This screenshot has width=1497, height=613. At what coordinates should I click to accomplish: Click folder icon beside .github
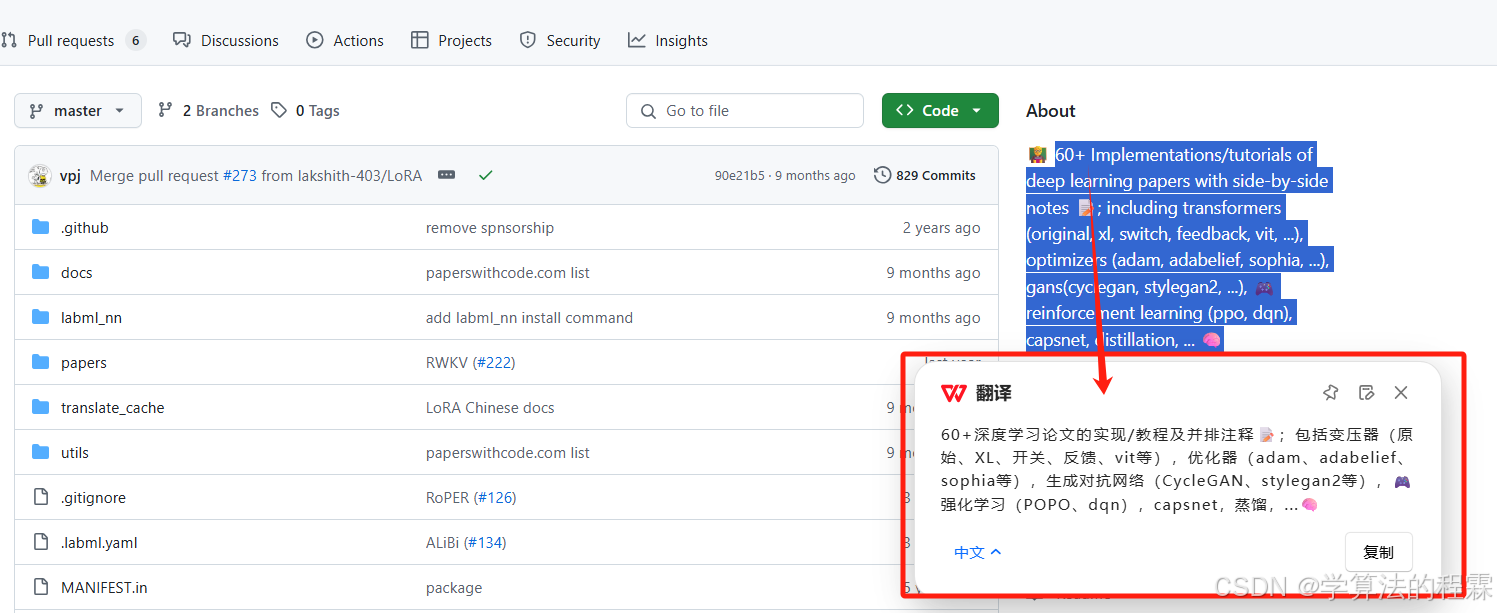41,227
